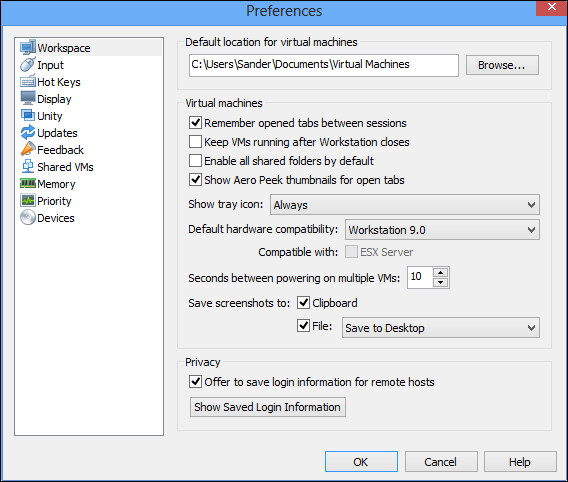Click the Priority graph icon
Image resolution: width=568 pixels, height=482 pixels.
pos(28,201)
